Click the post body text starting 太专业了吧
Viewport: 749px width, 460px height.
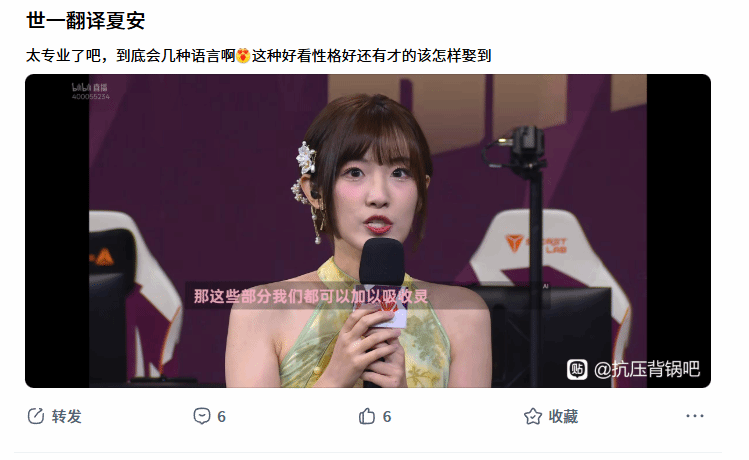pos(258,56)
